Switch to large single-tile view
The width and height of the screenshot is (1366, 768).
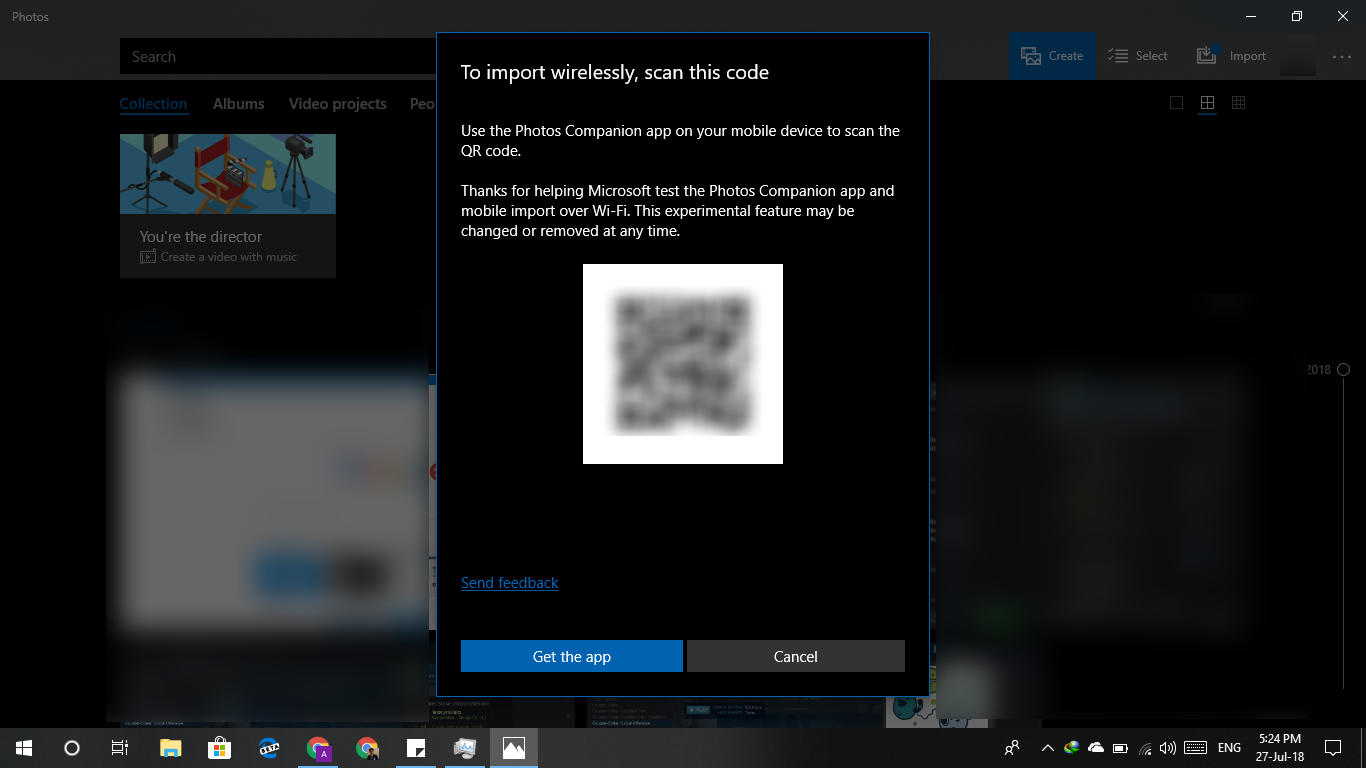tap(1176, 103)
